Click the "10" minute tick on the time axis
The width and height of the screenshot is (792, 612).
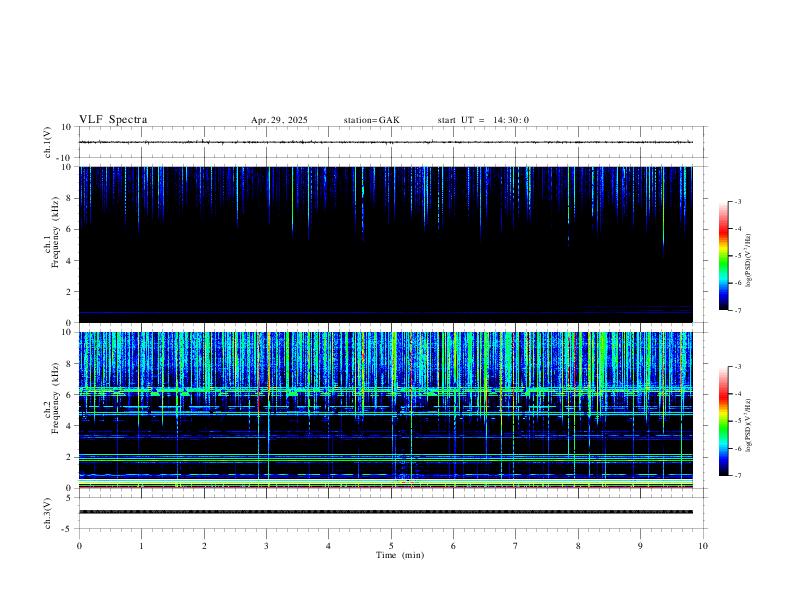(703, 546)
